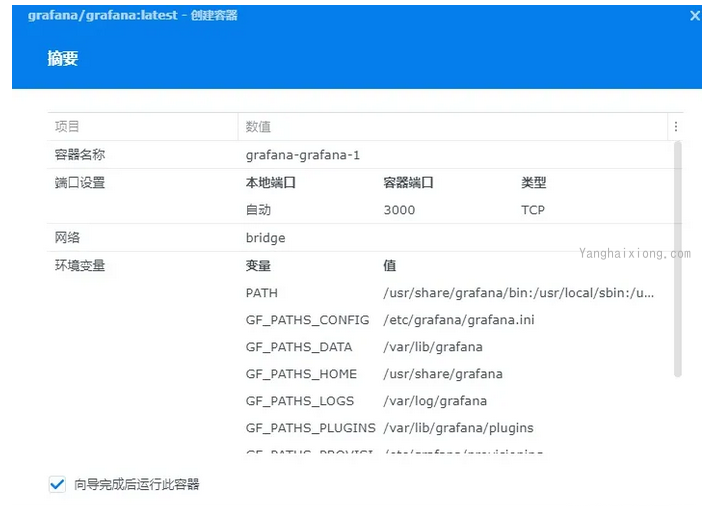Click the grafana/grafana:latest window title

tap(132, 15)
